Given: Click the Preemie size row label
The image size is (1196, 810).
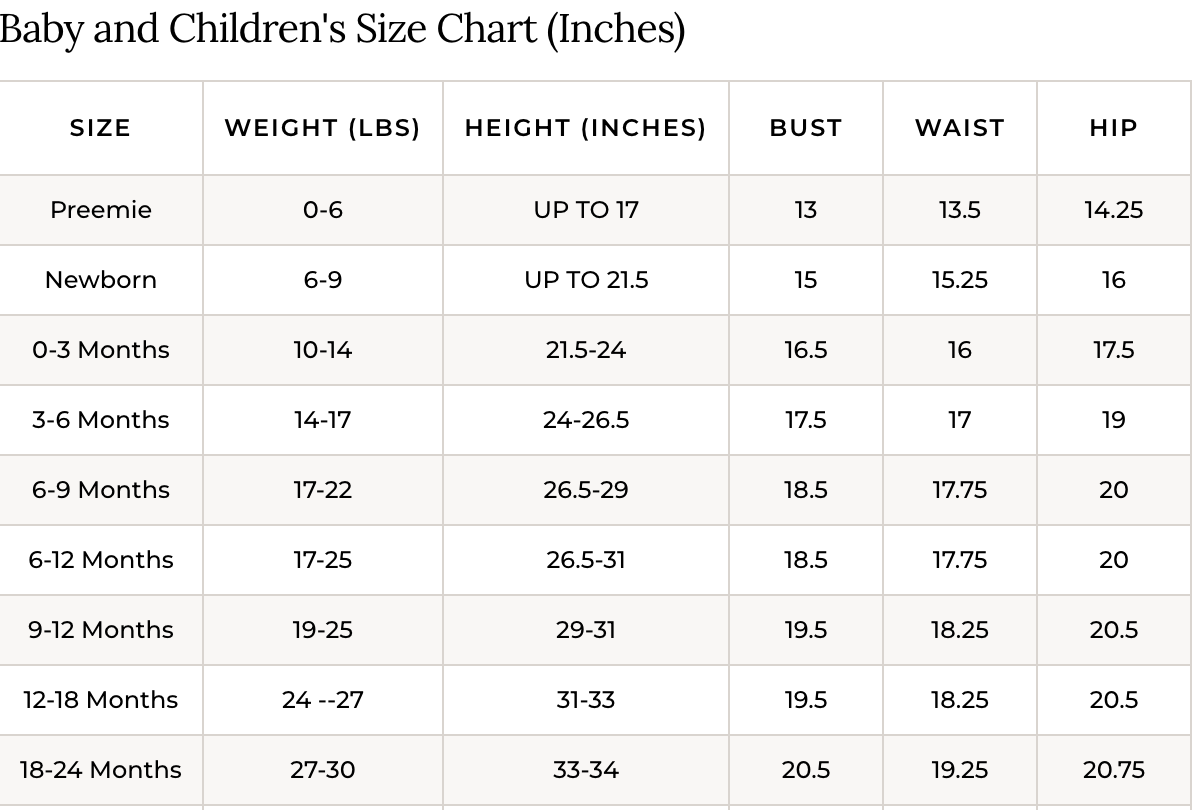Looking at the screenshot, I should click(x=101, y=210).
